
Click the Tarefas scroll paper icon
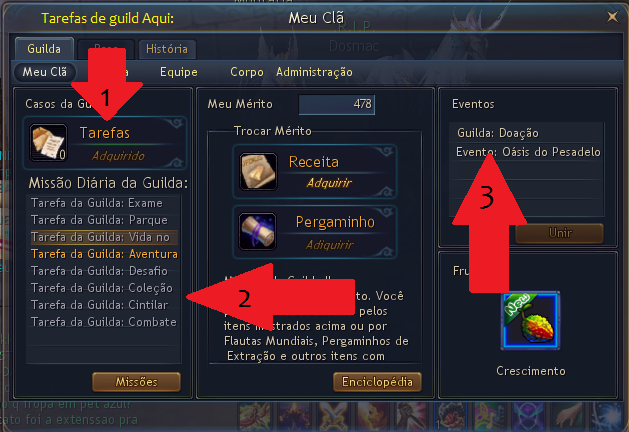(48, 142)
